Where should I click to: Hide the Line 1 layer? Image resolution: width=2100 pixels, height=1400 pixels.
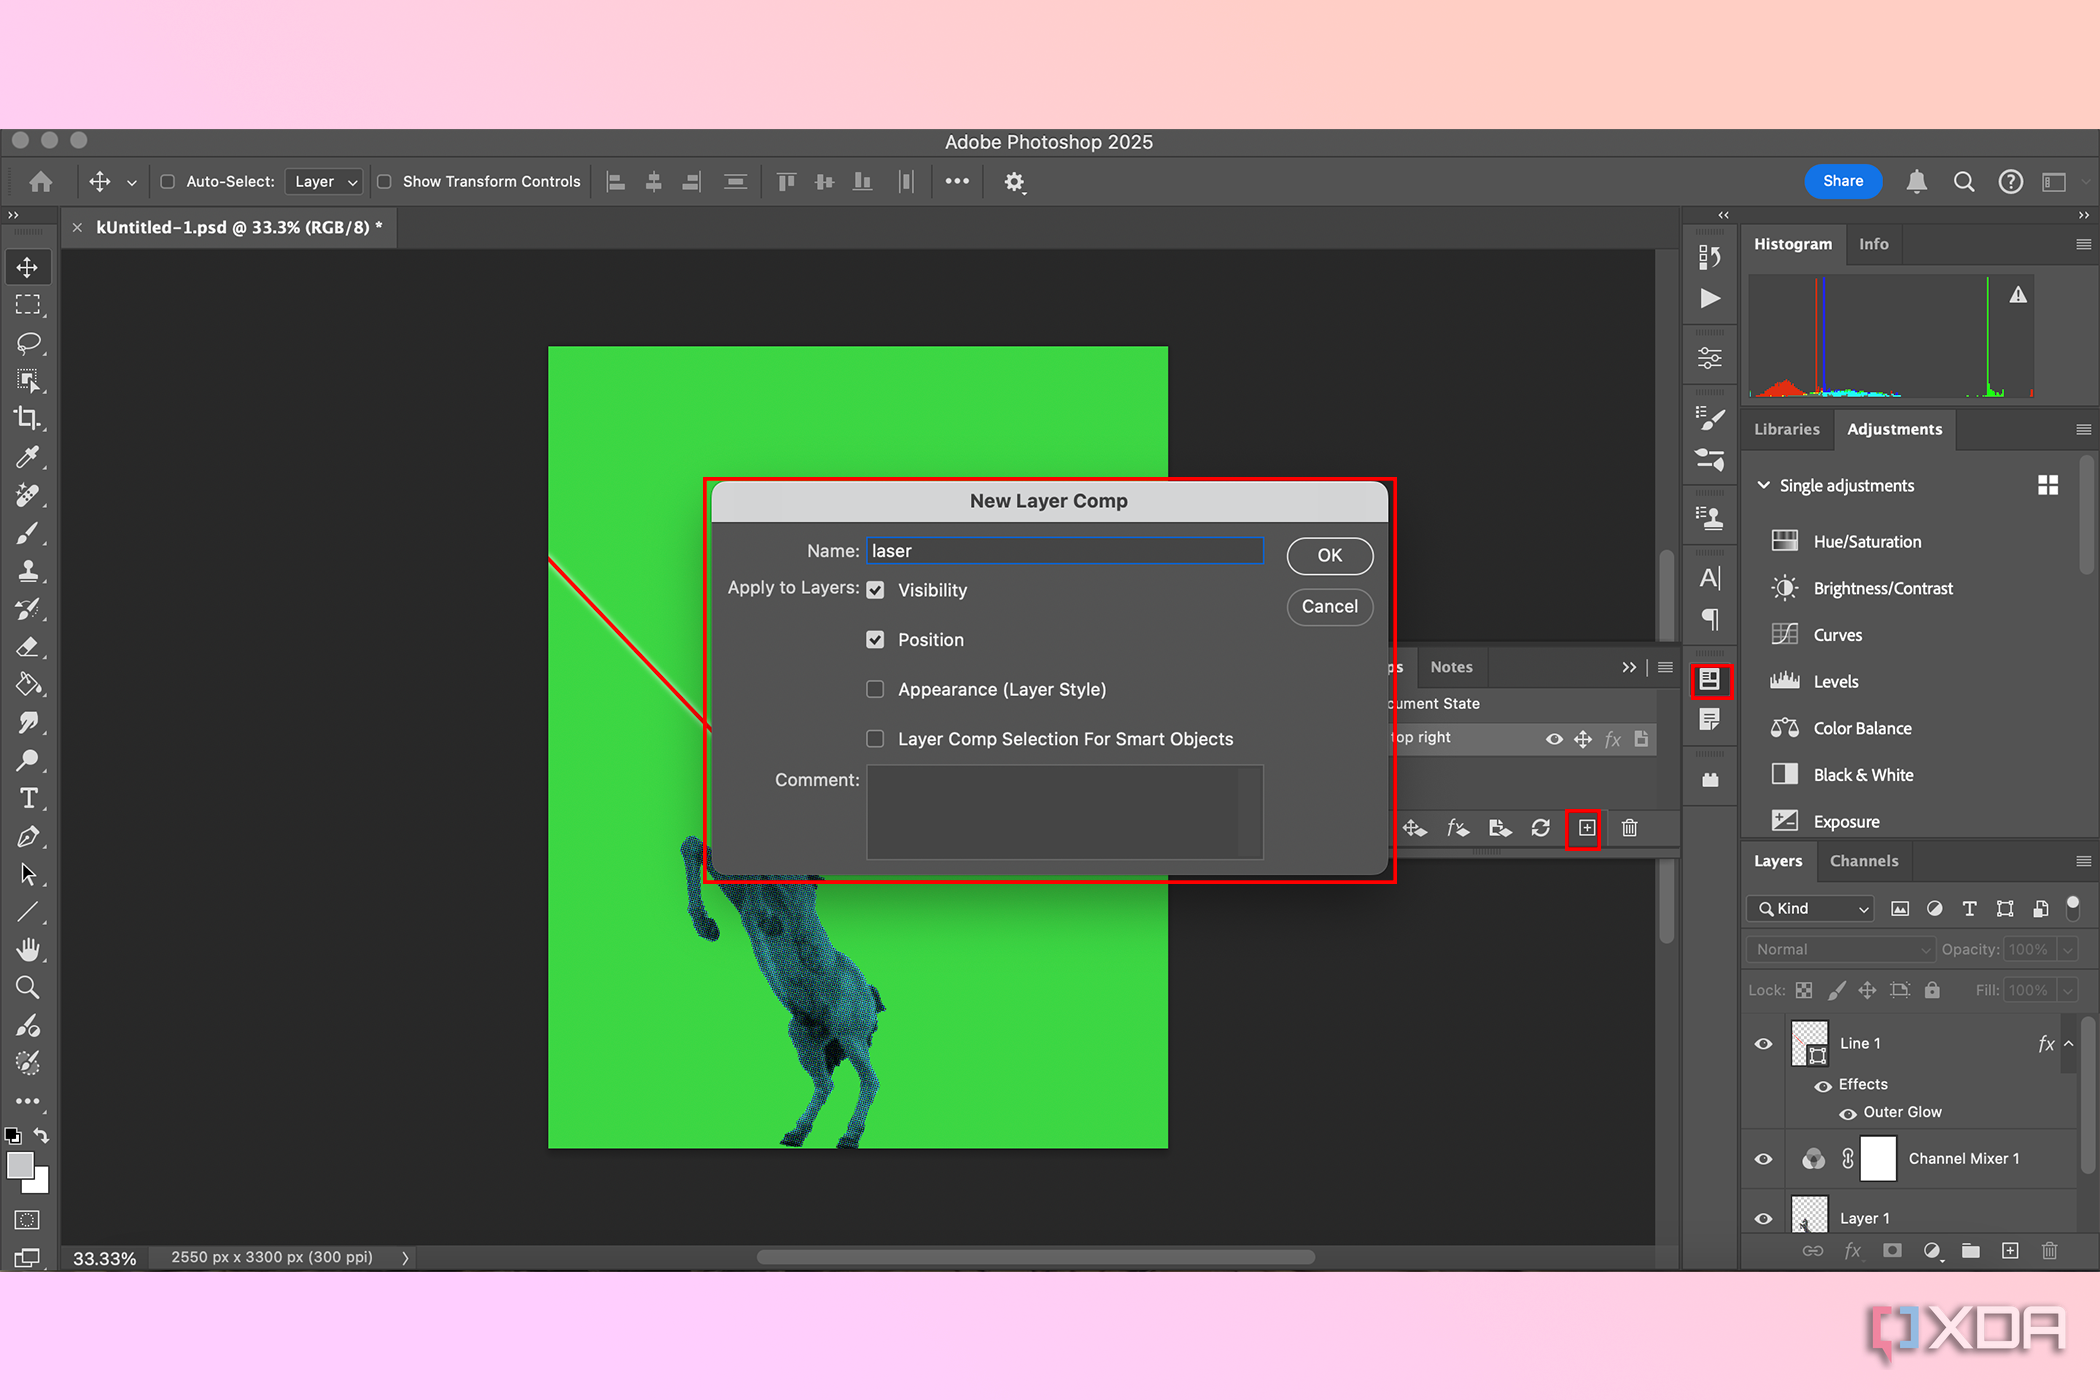1764,1044
